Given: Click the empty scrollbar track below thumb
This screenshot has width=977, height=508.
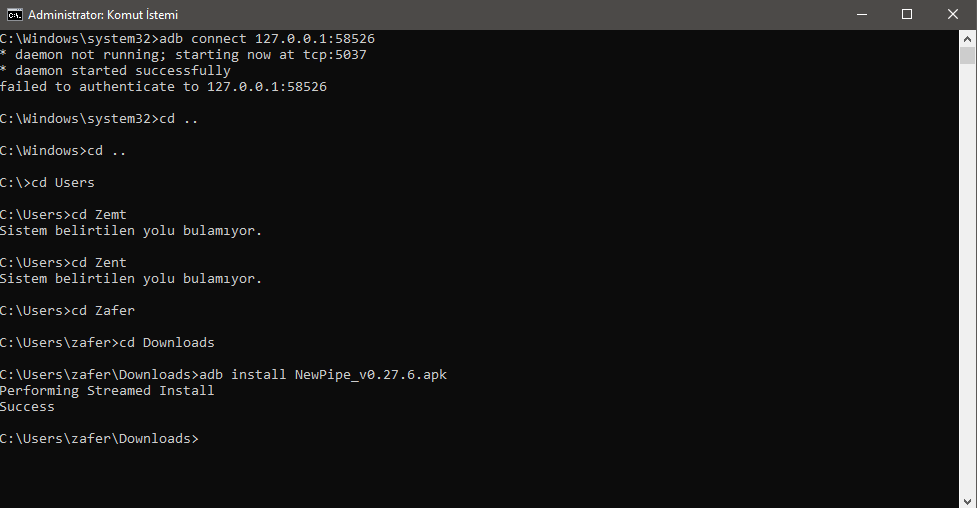Looking at the screenshot, I should tap(968, 278).
